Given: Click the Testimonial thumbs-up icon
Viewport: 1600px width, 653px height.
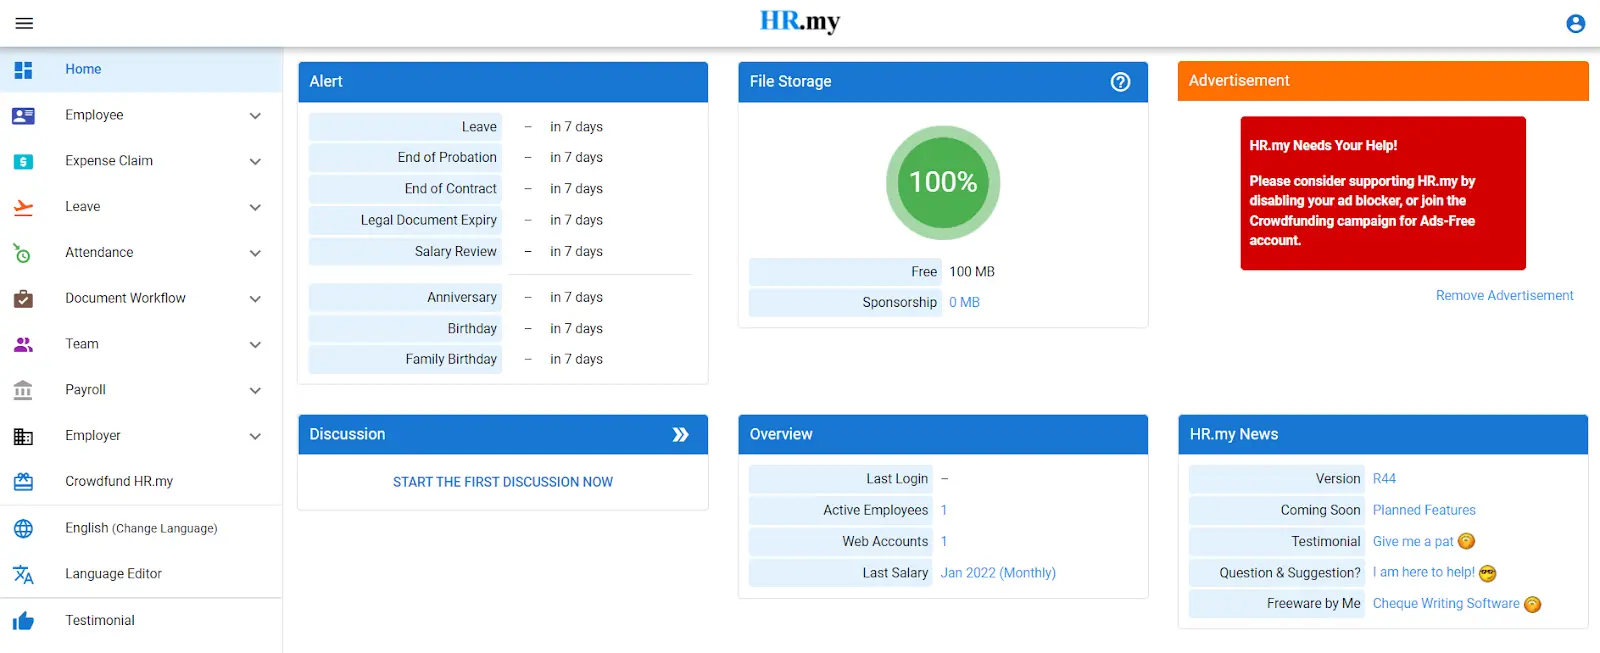Looking at the screenshot, I should click(x=23, y=621).
